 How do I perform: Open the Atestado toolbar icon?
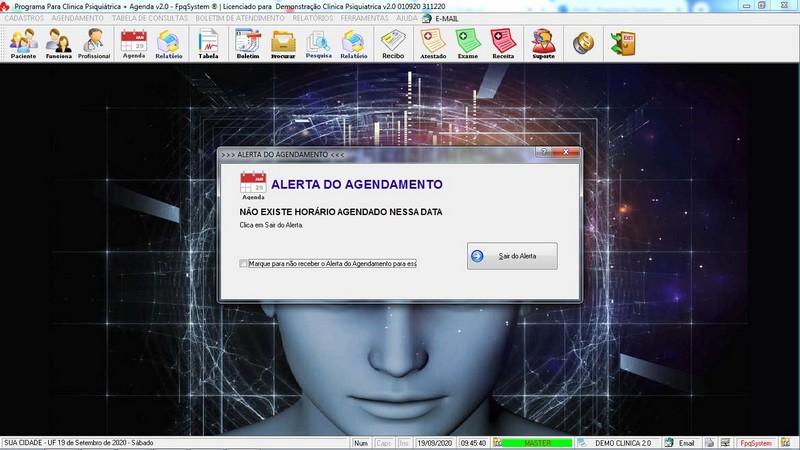pos(433,44)
